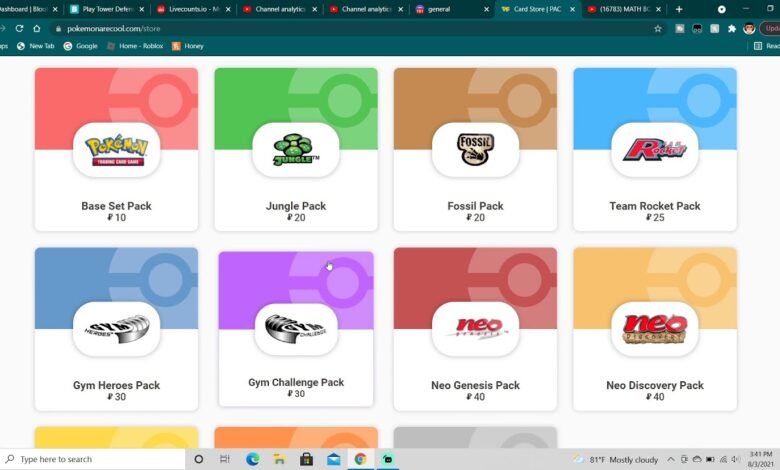780x470 pixels.
Task: Open a new browser tab
Action: 679,9
